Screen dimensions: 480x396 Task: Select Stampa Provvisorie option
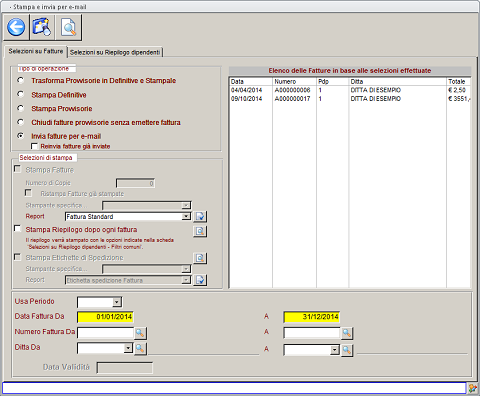click(x=21, y=108)
